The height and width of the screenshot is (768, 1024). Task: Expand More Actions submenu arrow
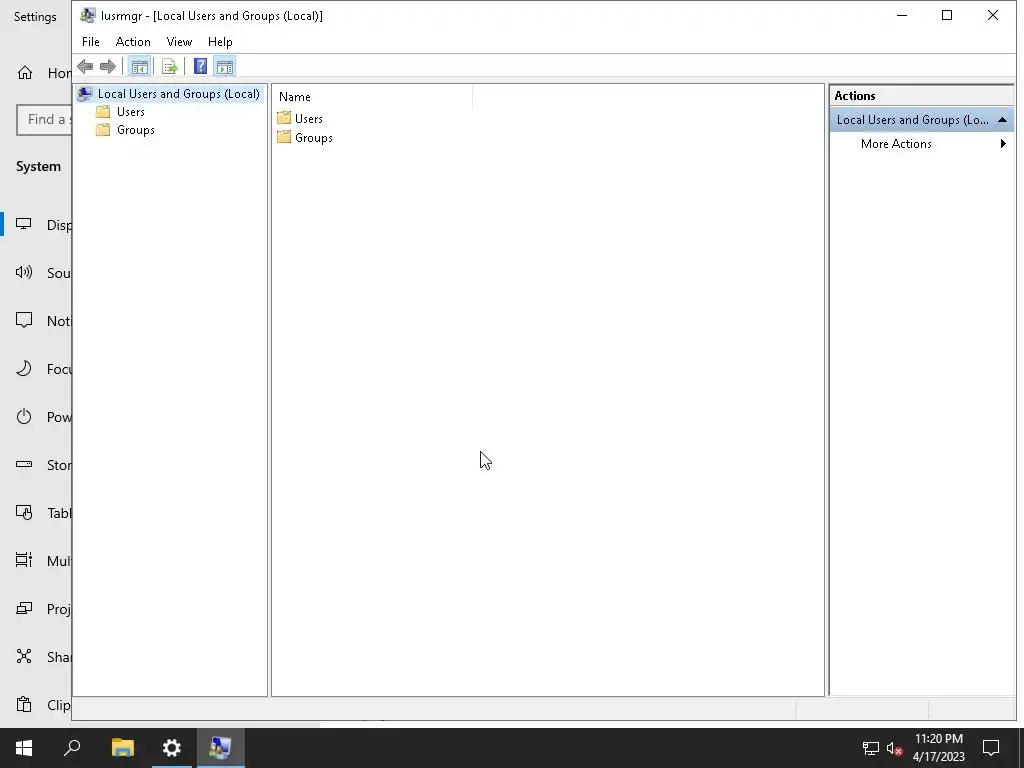[1004, 144]
